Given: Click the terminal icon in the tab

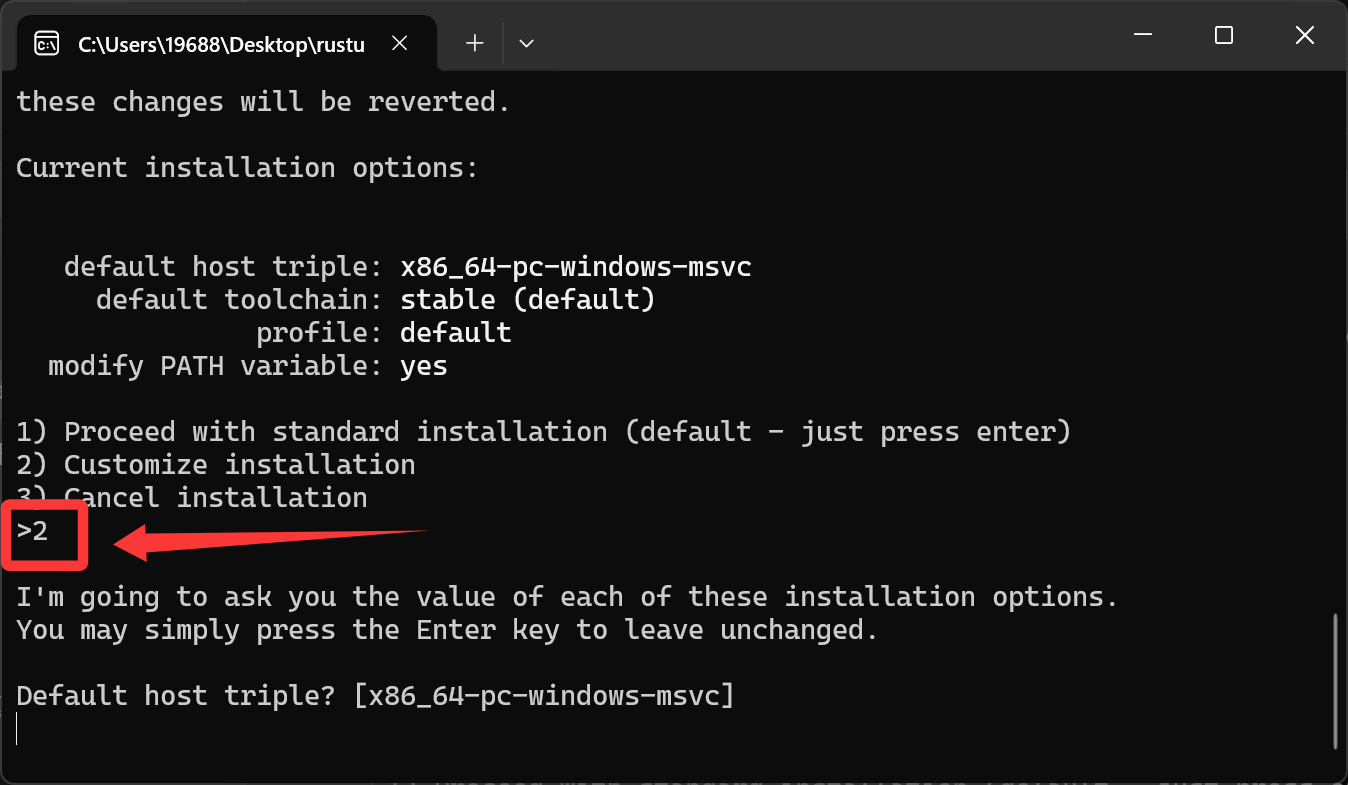Looking at the screenshot, I should (46, 44).
